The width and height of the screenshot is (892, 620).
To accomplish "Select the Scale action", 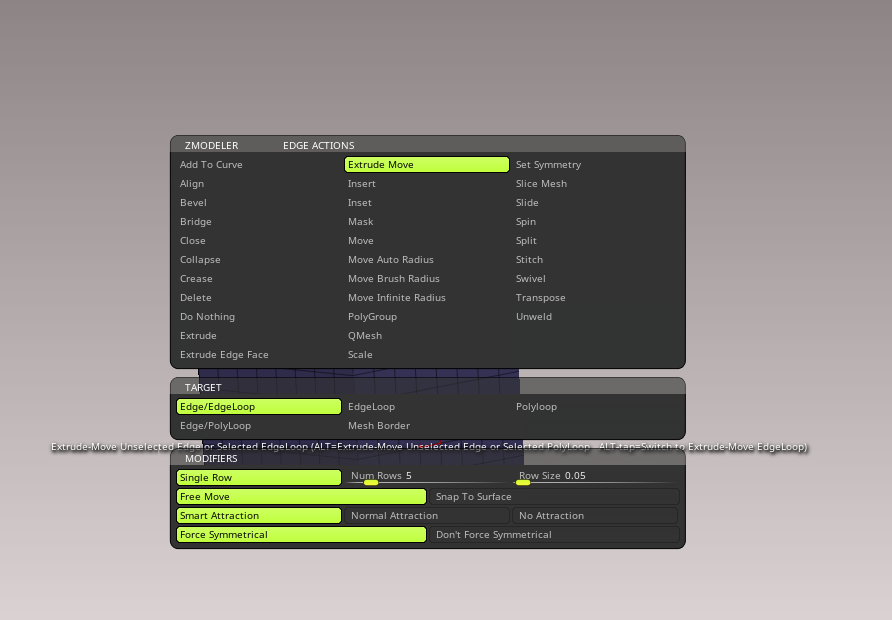I will click(360, 354).
